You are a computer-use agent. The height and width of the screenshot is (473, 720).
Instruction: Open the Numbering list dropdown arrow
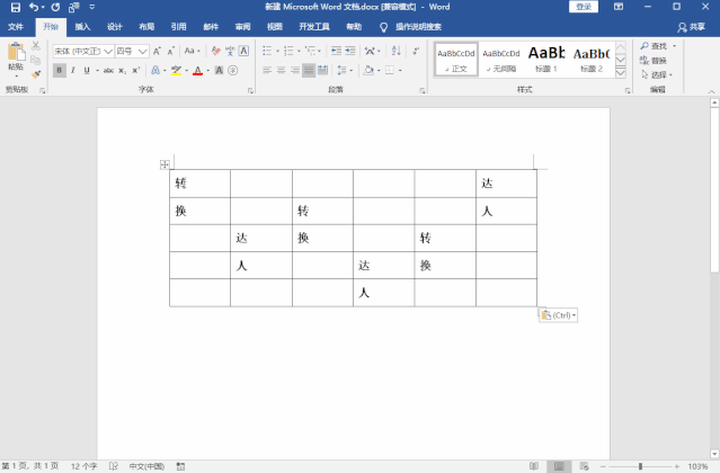point(299,51)
